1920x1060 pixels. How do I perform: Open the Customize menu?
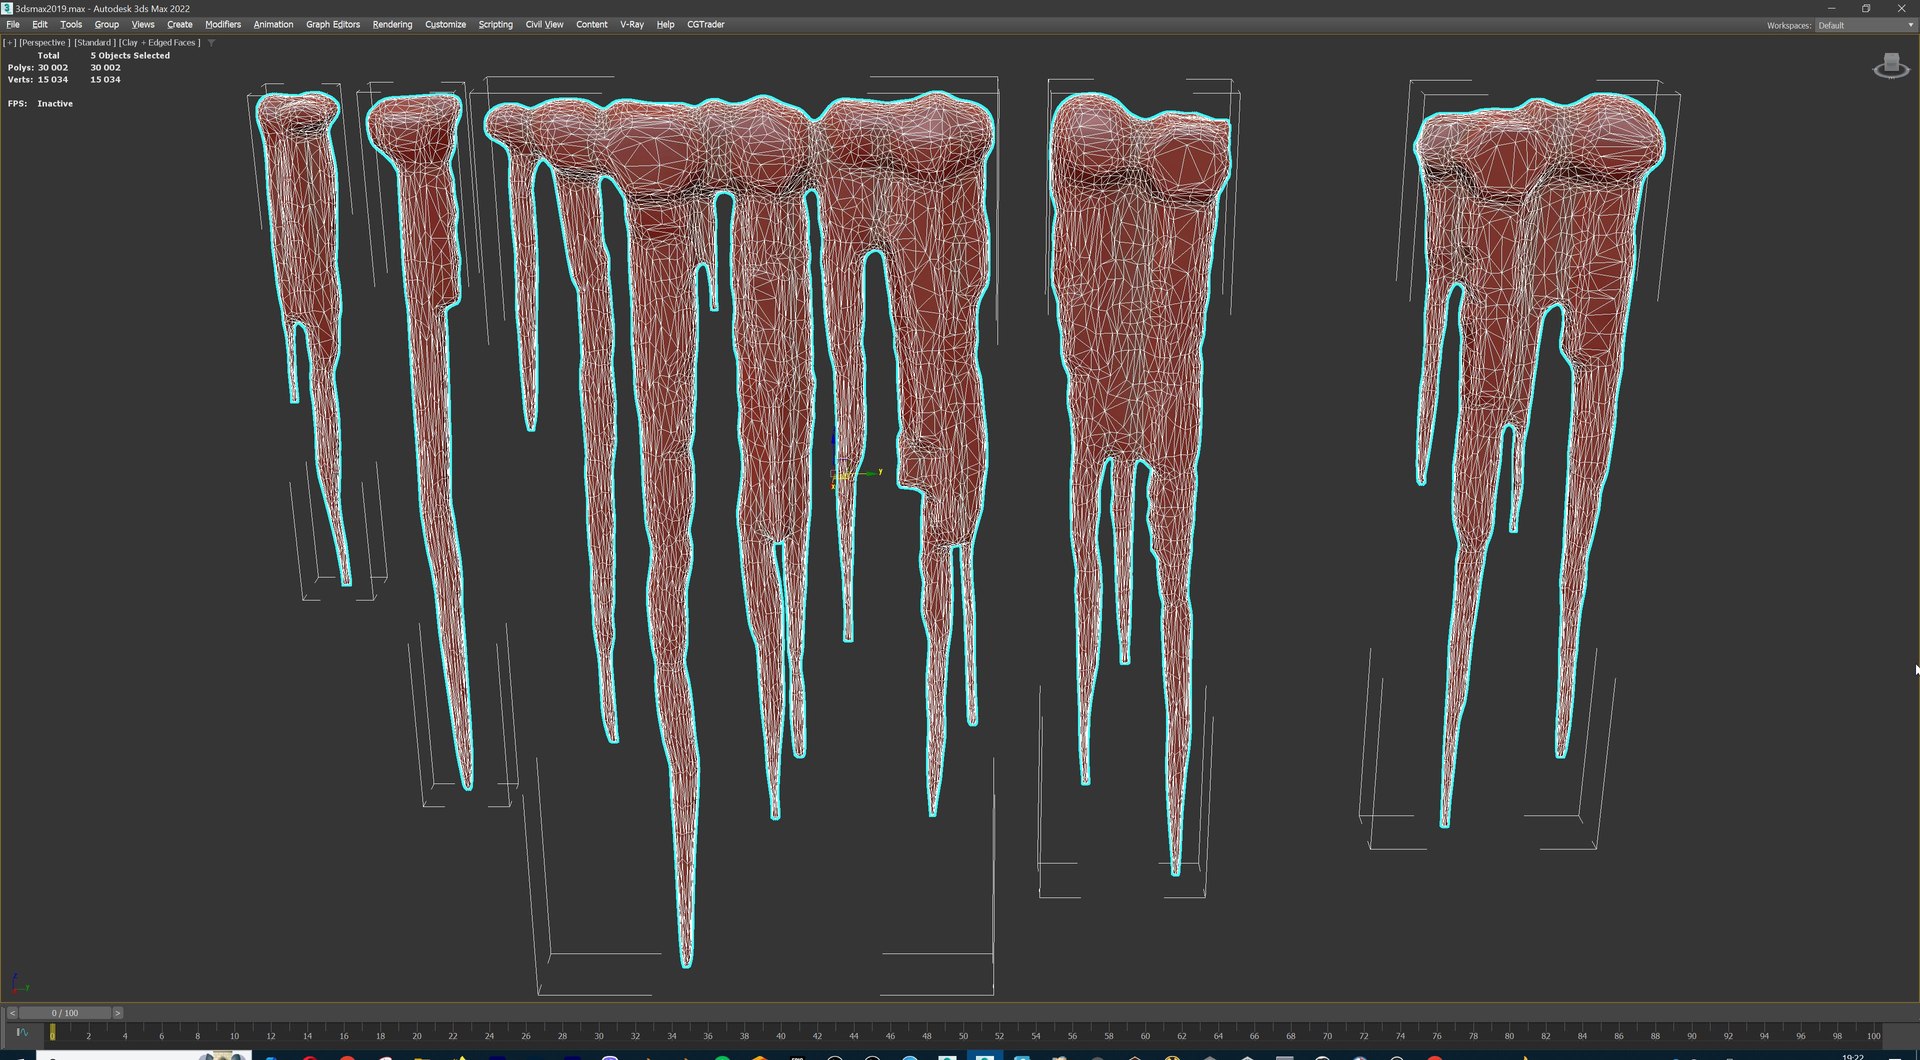pyautogui.click(x=445, y=24)
